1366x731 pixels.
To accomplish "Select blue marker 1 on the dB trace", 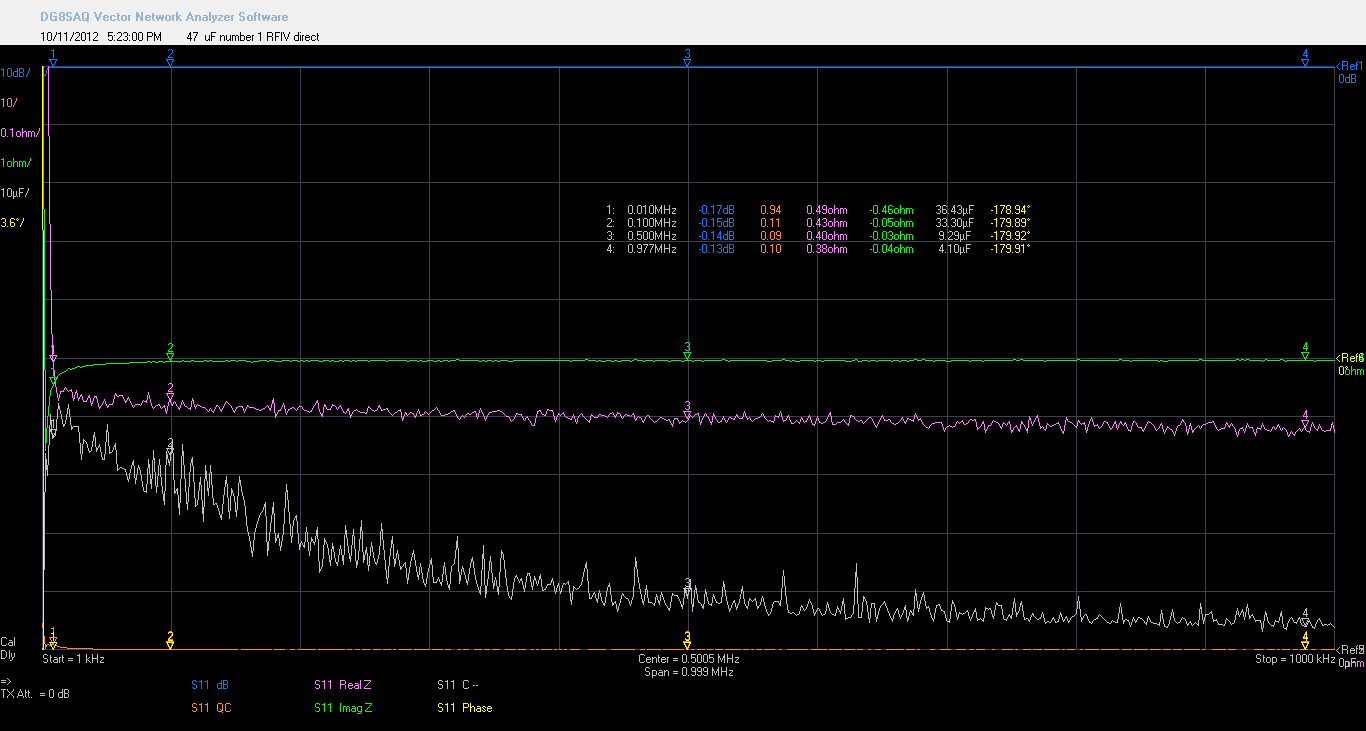I will (53, 58).
